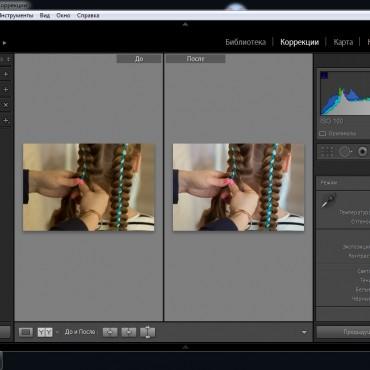This screenshot has width=370, height=370.
Task: Click the histogram graph
Action: tap(345, 93)
